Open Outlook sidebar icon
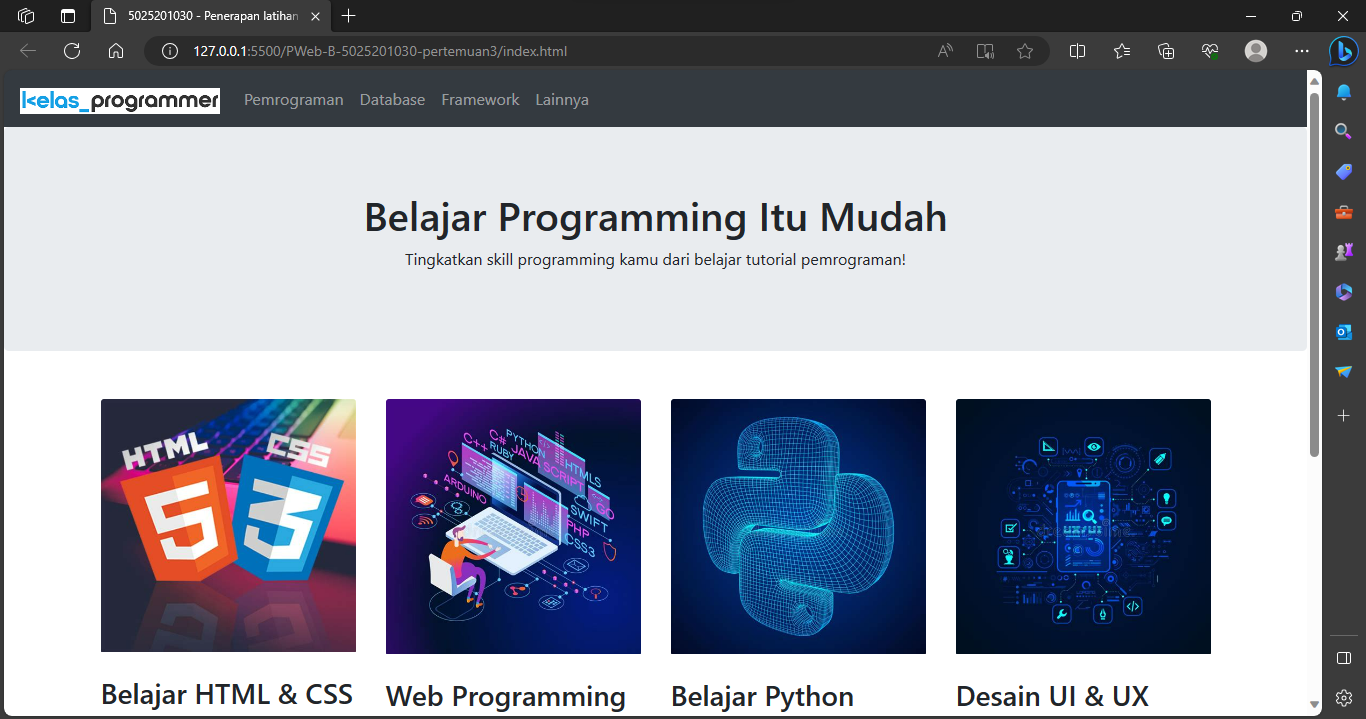This screenshot has height=719, width=1366. 1344,331
